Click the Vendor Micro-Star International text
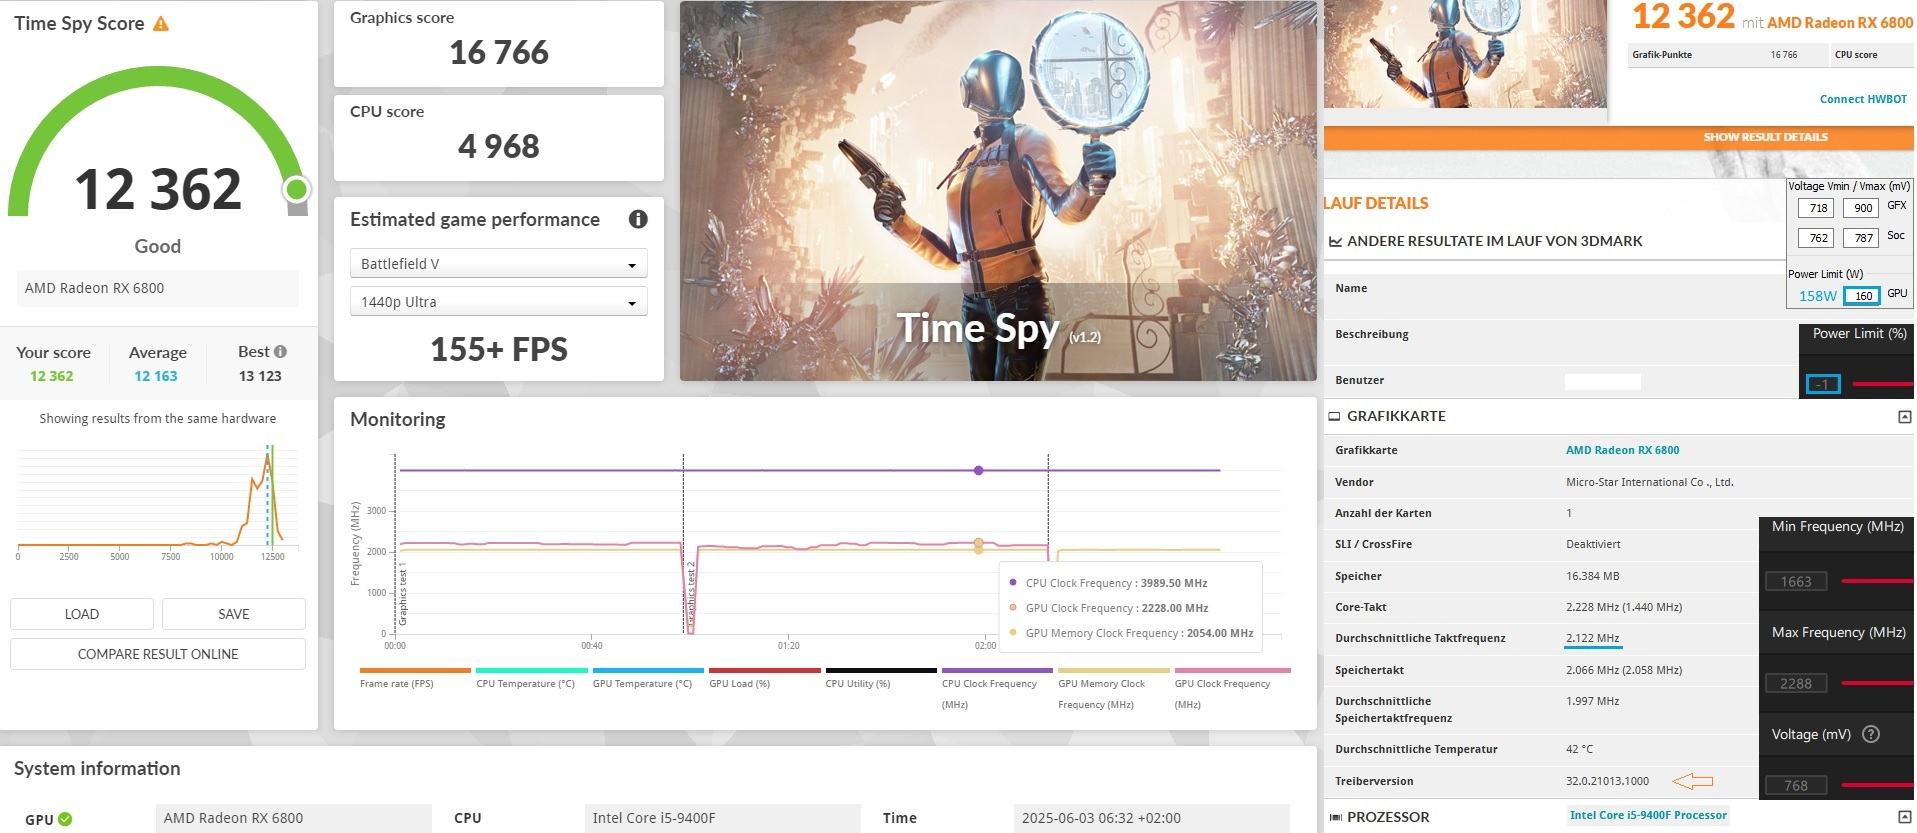 coord(1649,482)
